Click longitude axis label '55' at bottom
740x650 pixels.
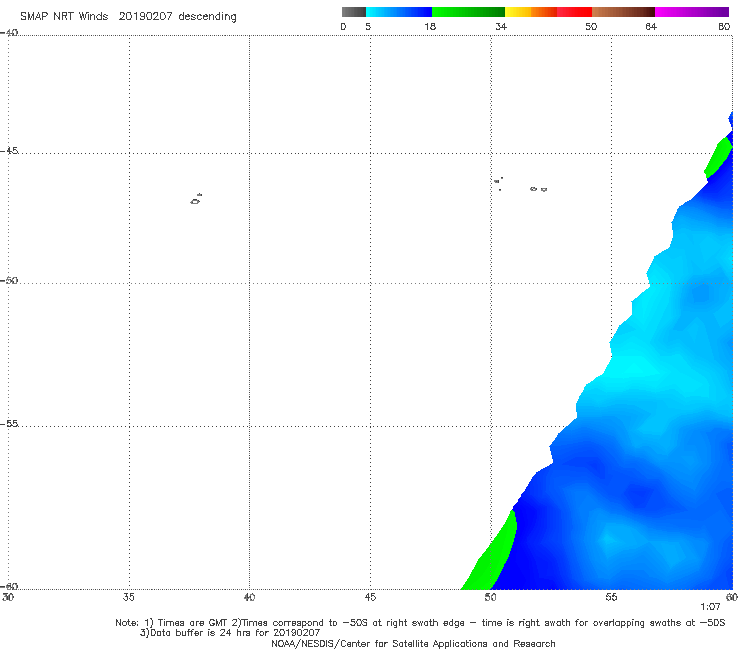tap(611, 597)
